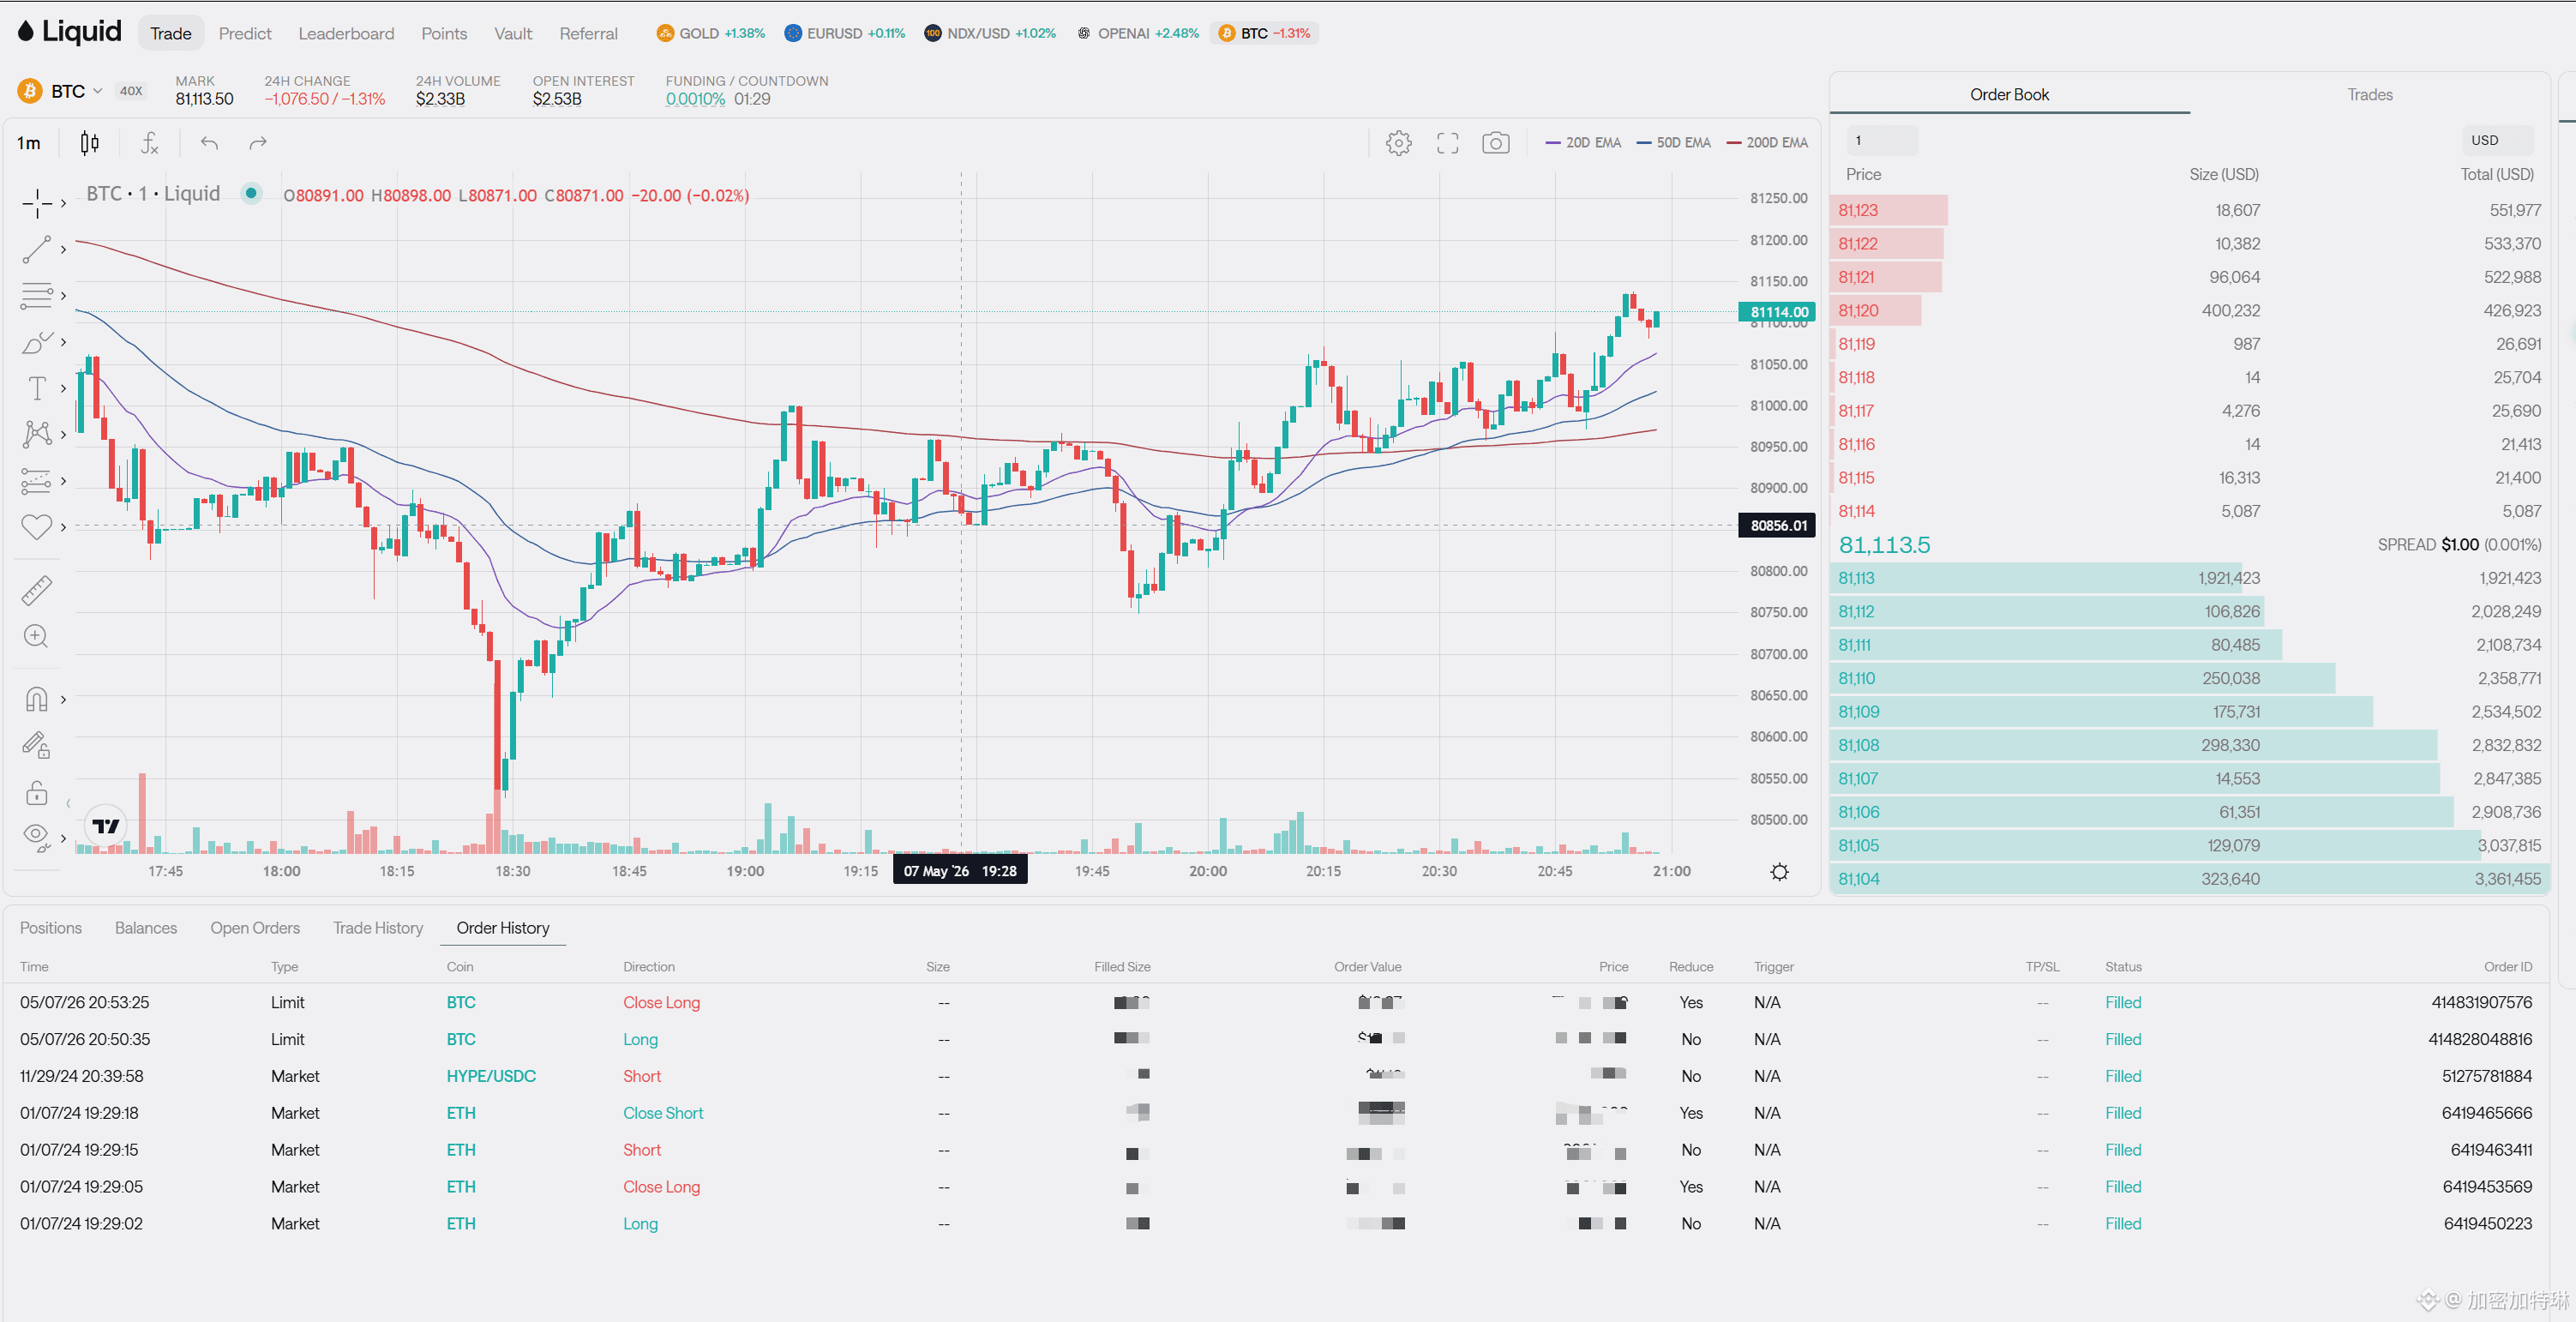Screen dimensions: 2576x1322
Task: Switch to the Trades tab
Action: (x=2369, y=94)
